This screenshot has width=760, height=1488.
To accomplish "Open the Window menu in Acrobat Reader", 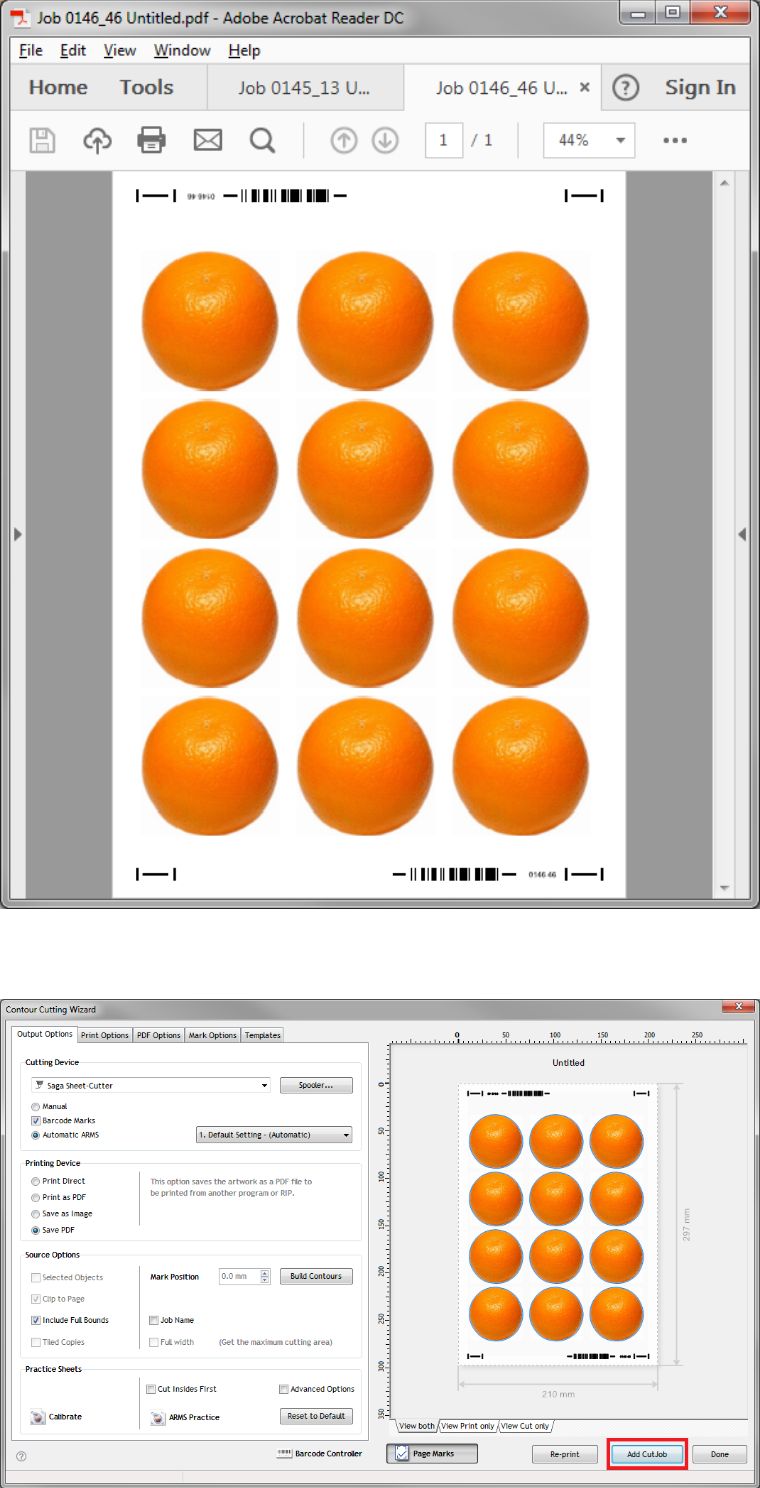I will pos(182,50).
